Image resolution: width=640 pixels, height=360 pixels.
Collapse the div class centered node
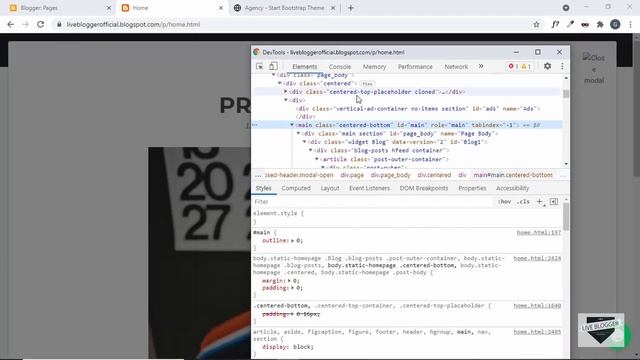[280, 83]
